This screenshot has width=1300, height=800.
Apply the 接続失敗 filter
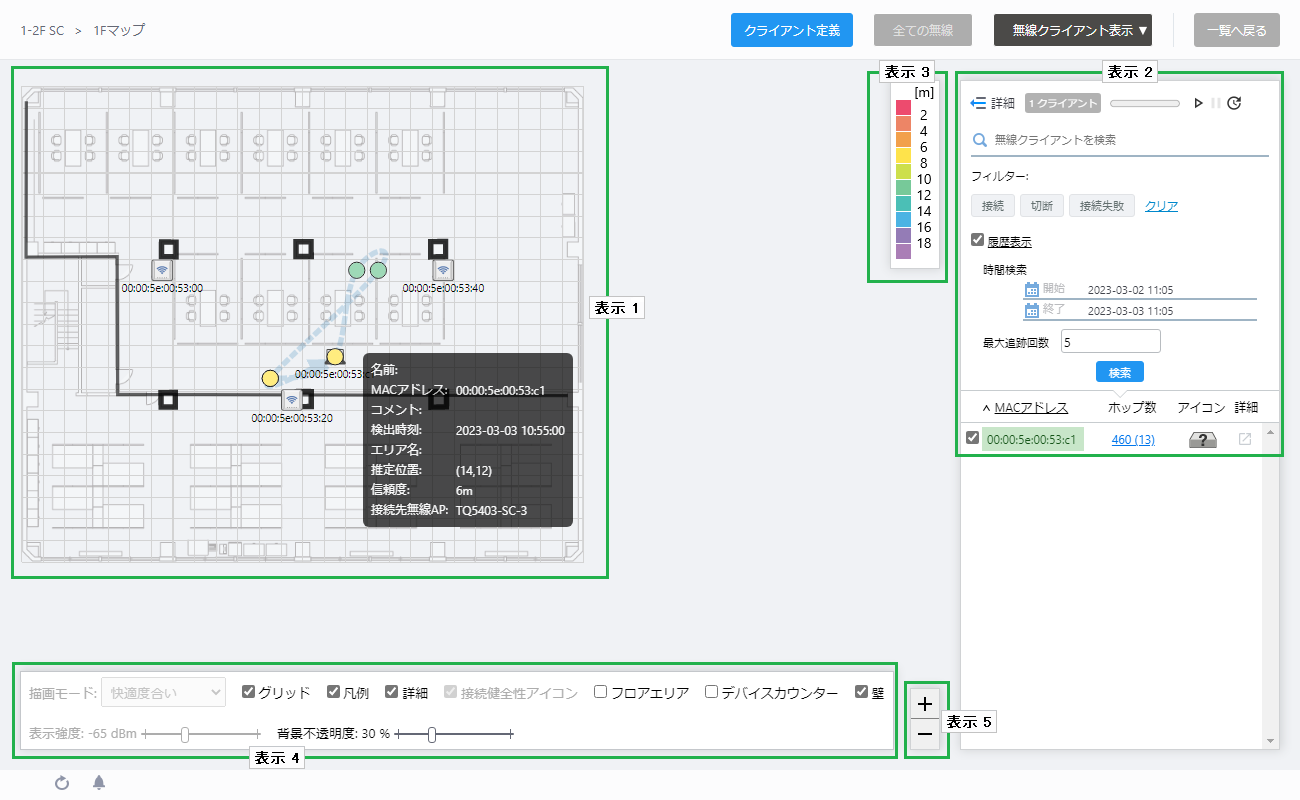[1102, 206]
